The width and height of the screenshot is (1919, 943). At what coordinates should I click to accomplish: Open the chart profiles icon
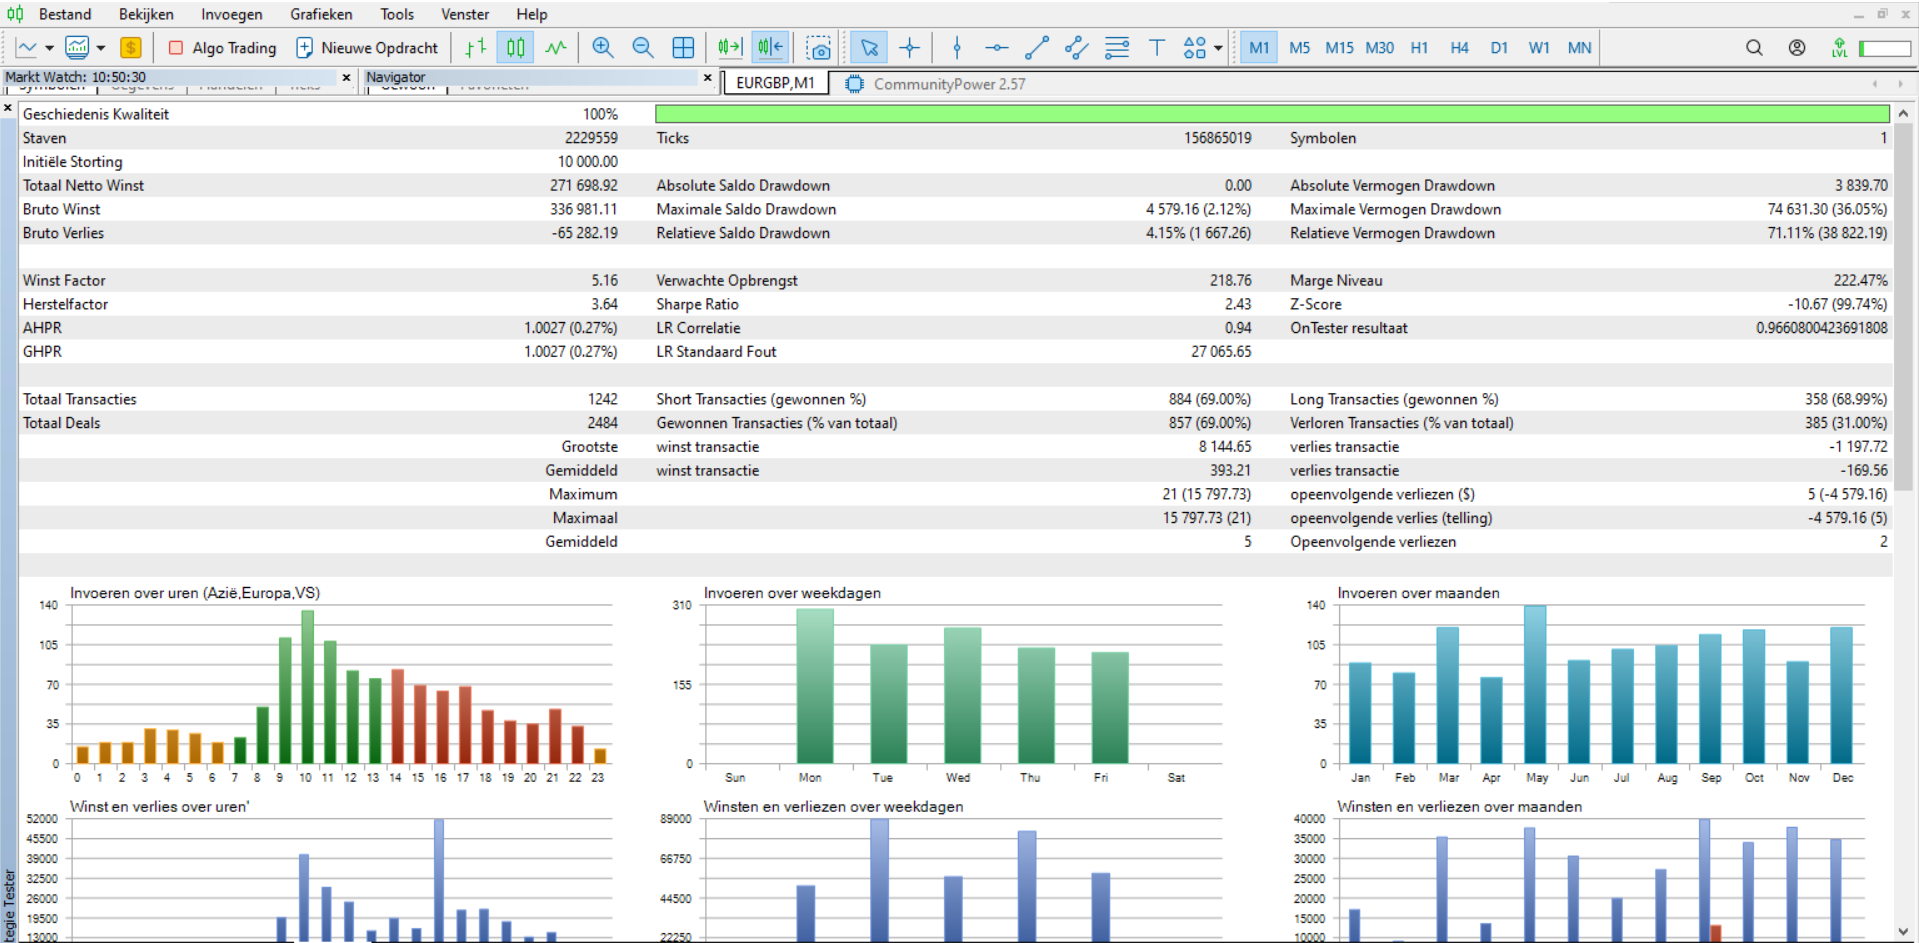(x=77, y=47)
